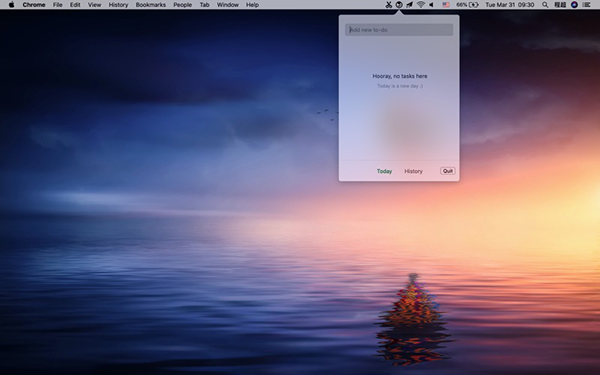Open the US flag input source menu
Viewport: 600px width, 375px height.
446,5
